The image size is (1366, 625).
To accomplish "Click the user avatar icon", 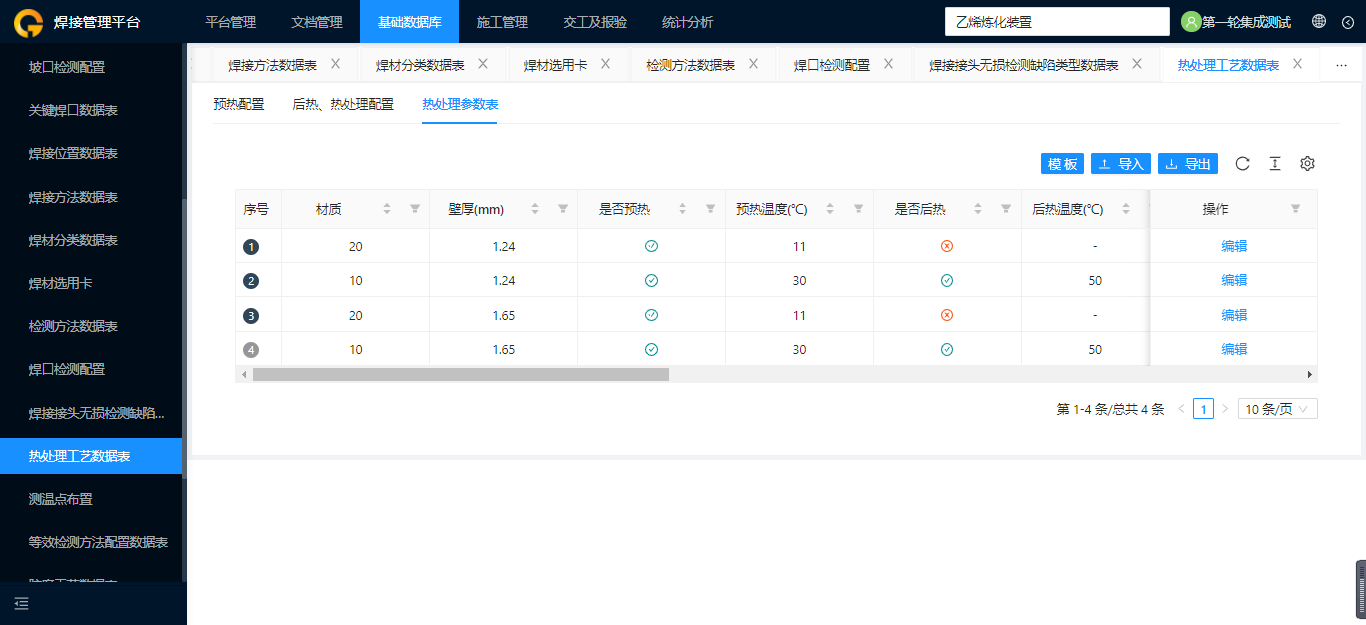I will 1191,22.
